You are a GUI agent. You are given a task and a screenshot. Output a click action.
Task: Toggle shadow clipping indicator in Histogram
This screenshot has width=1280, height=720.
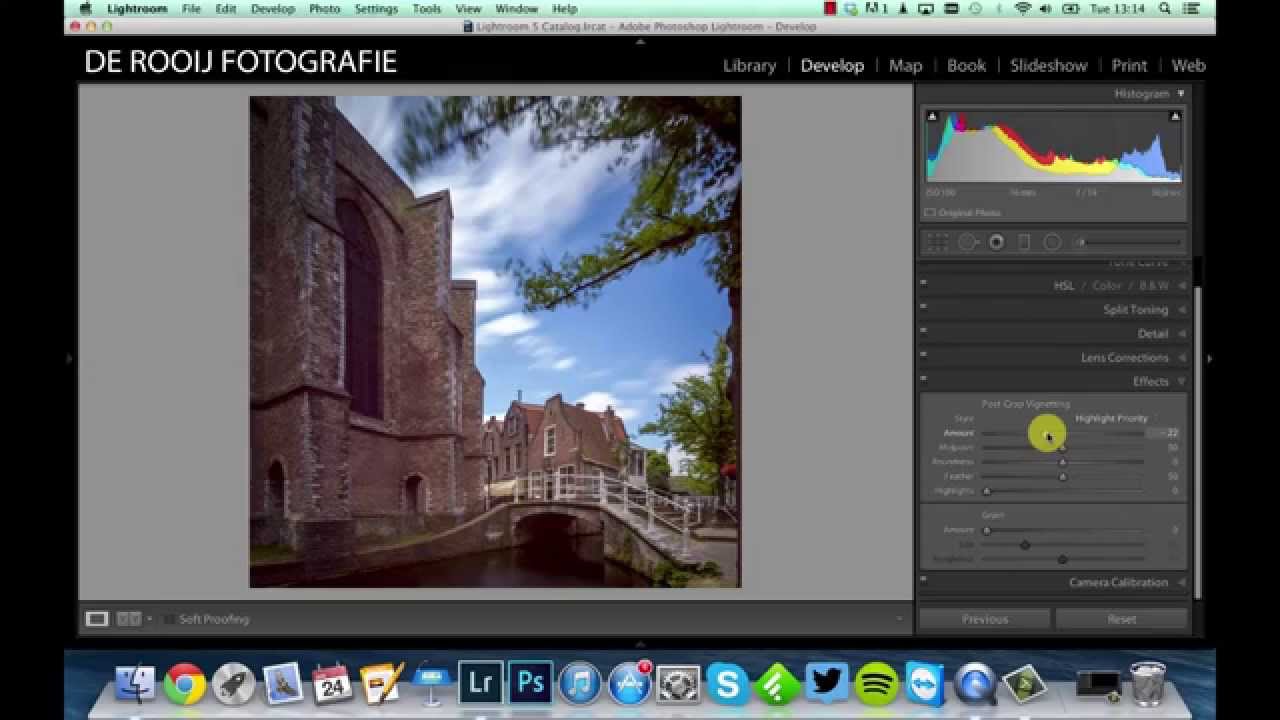pyautogui.click(x=932, y=117)
